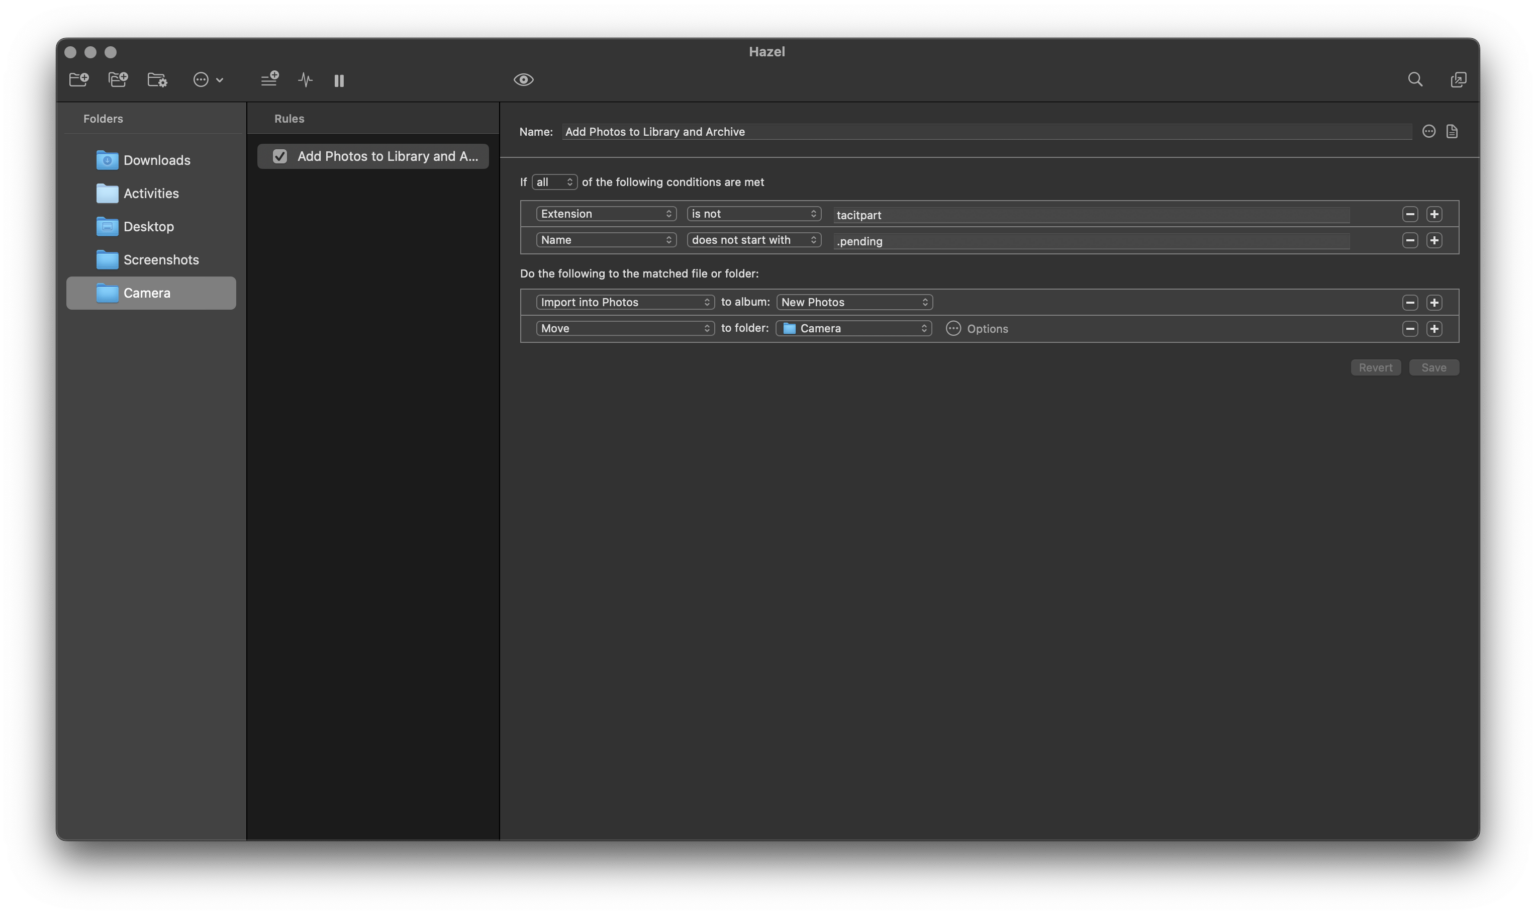Select the Screenshots folder in sidebar
Screen dimensions: 1536x915
[x=161, y=259]
